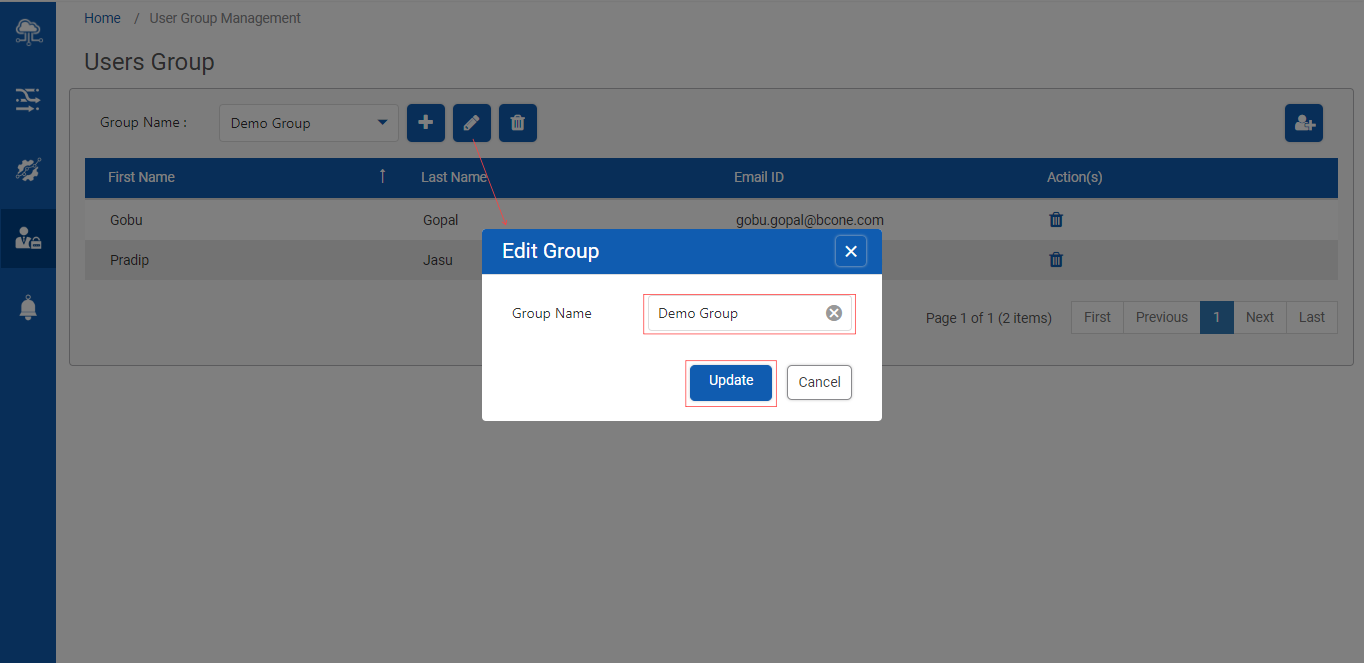Click the Page 1 of 1 text
The image size is (1364, 663).
[989, 318]
